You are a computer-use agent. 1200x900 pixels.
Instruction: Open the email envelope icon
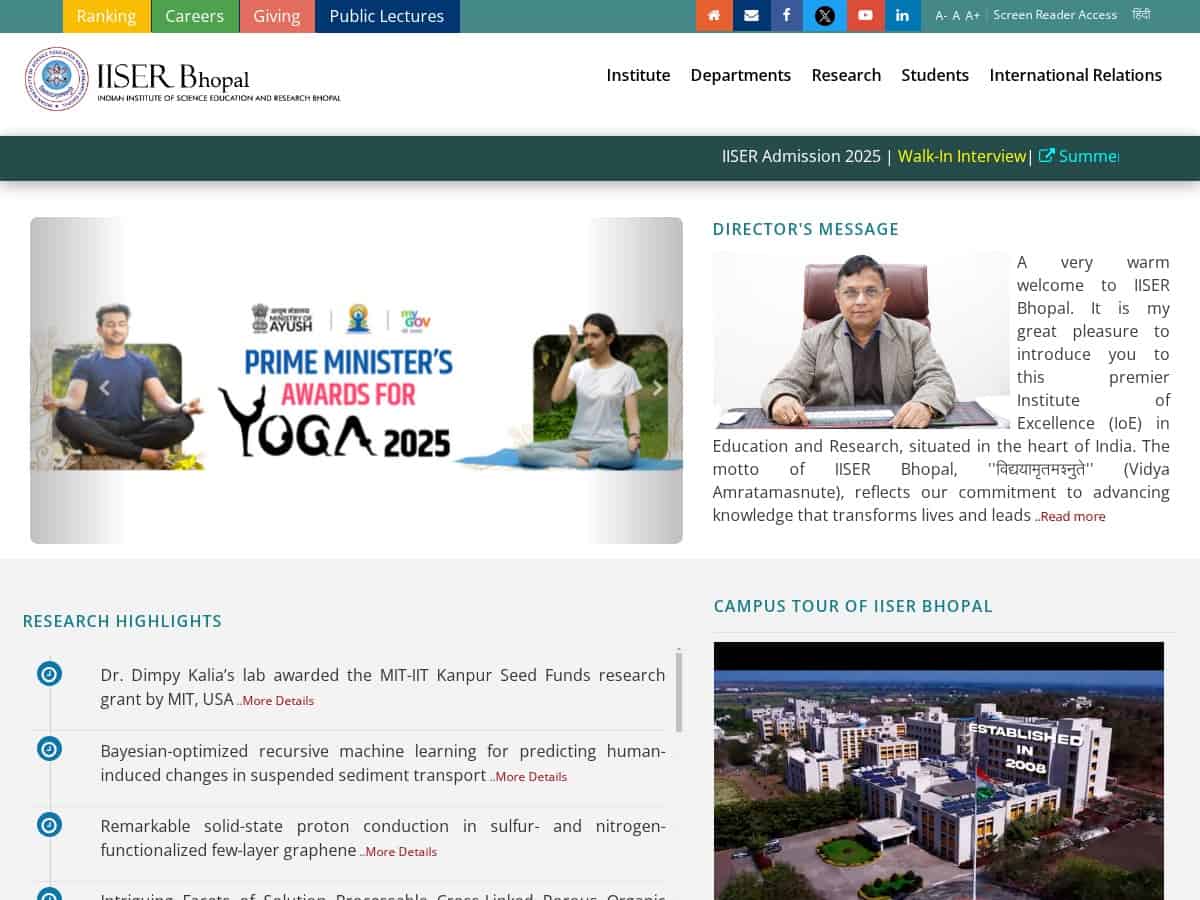click(751, 15)
